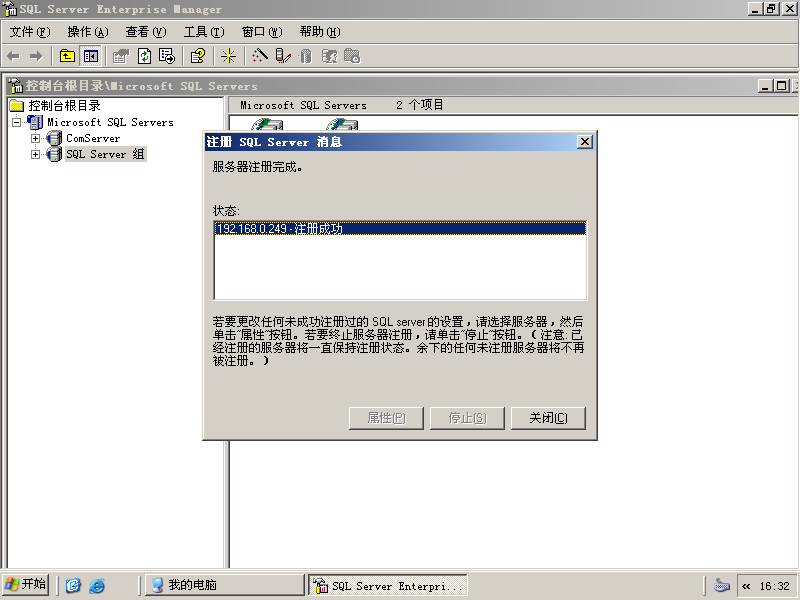Click the grayed New Database cylinder icon
This screenshot has width=800, height=600.
click(306, 56)
